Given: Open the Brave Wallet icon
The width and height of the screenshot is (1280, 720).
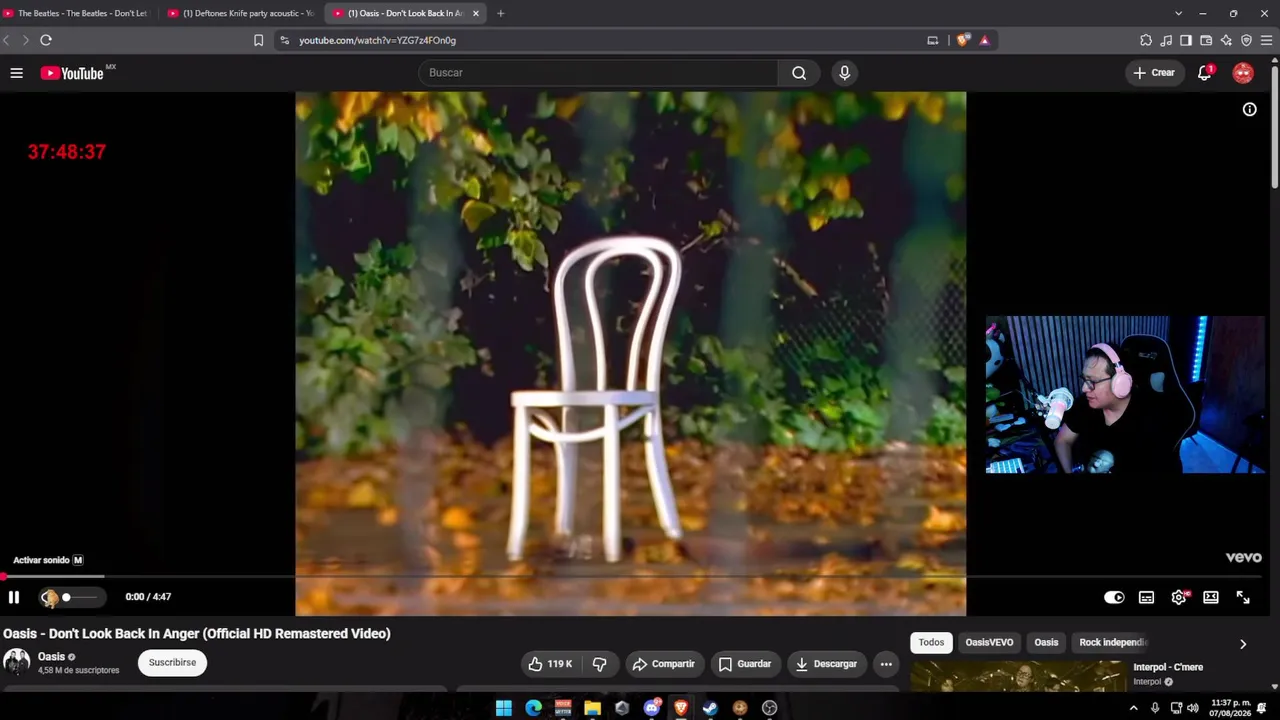Looking at the screenshot, I should 1206,40.
